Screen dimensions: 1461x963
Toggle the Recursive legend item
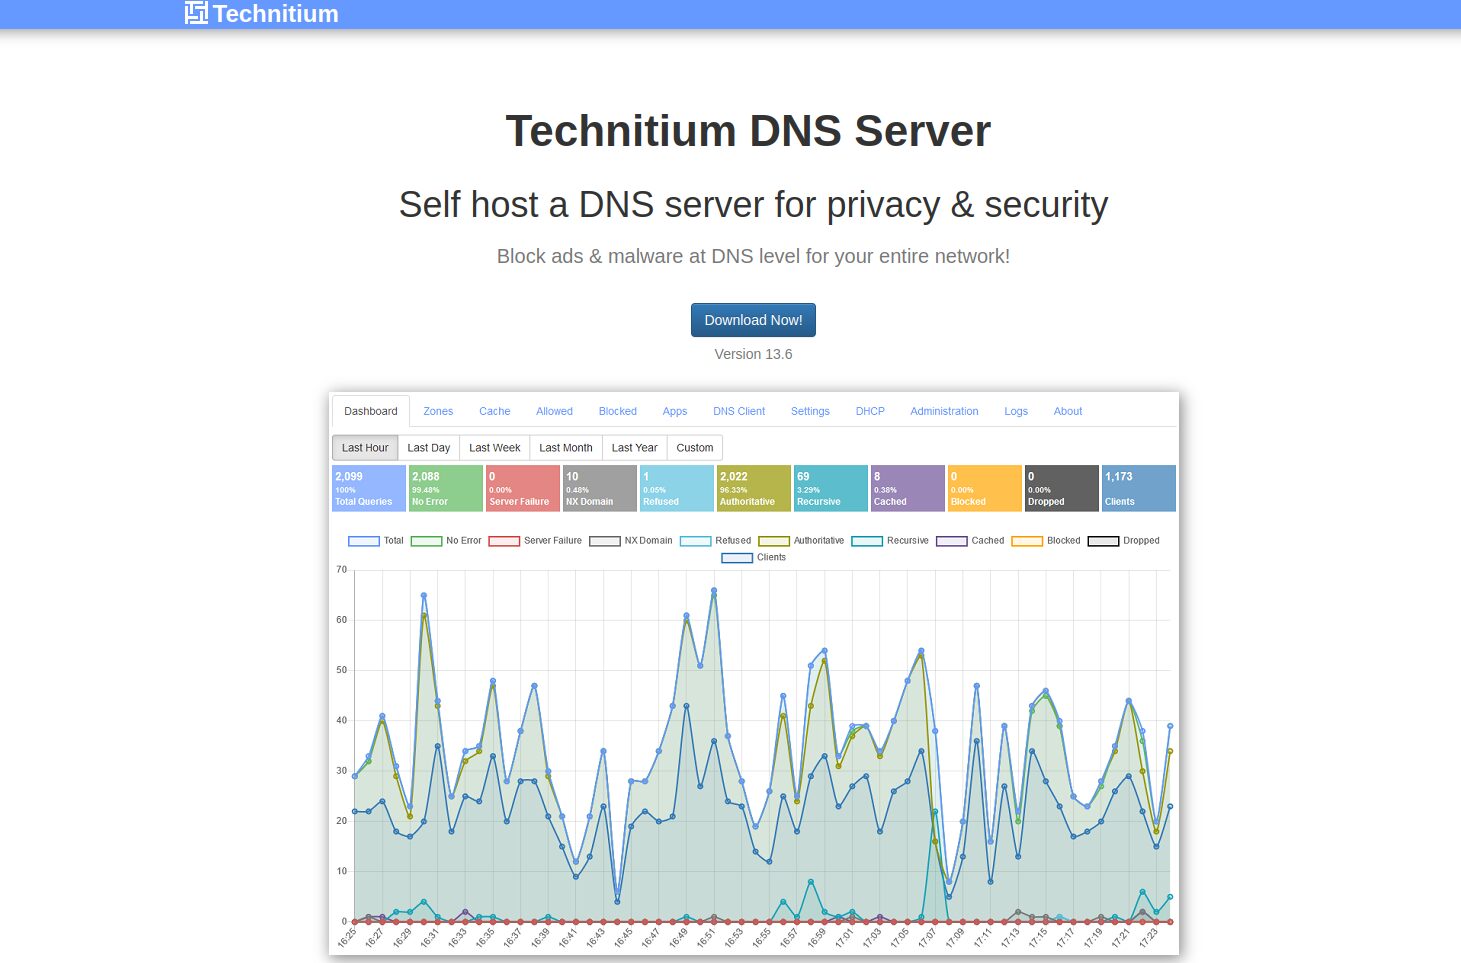[x=867, y=541]
